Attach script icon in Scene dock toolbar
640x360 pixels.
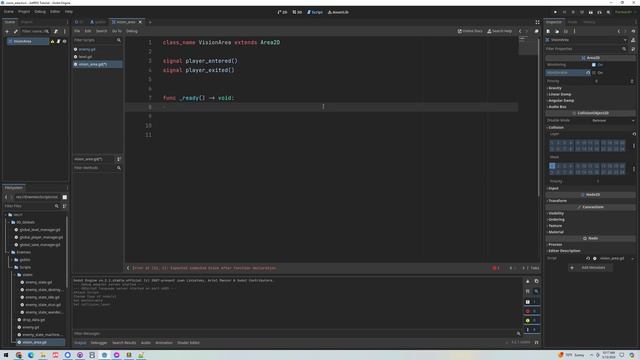click(x=56, y=31)
